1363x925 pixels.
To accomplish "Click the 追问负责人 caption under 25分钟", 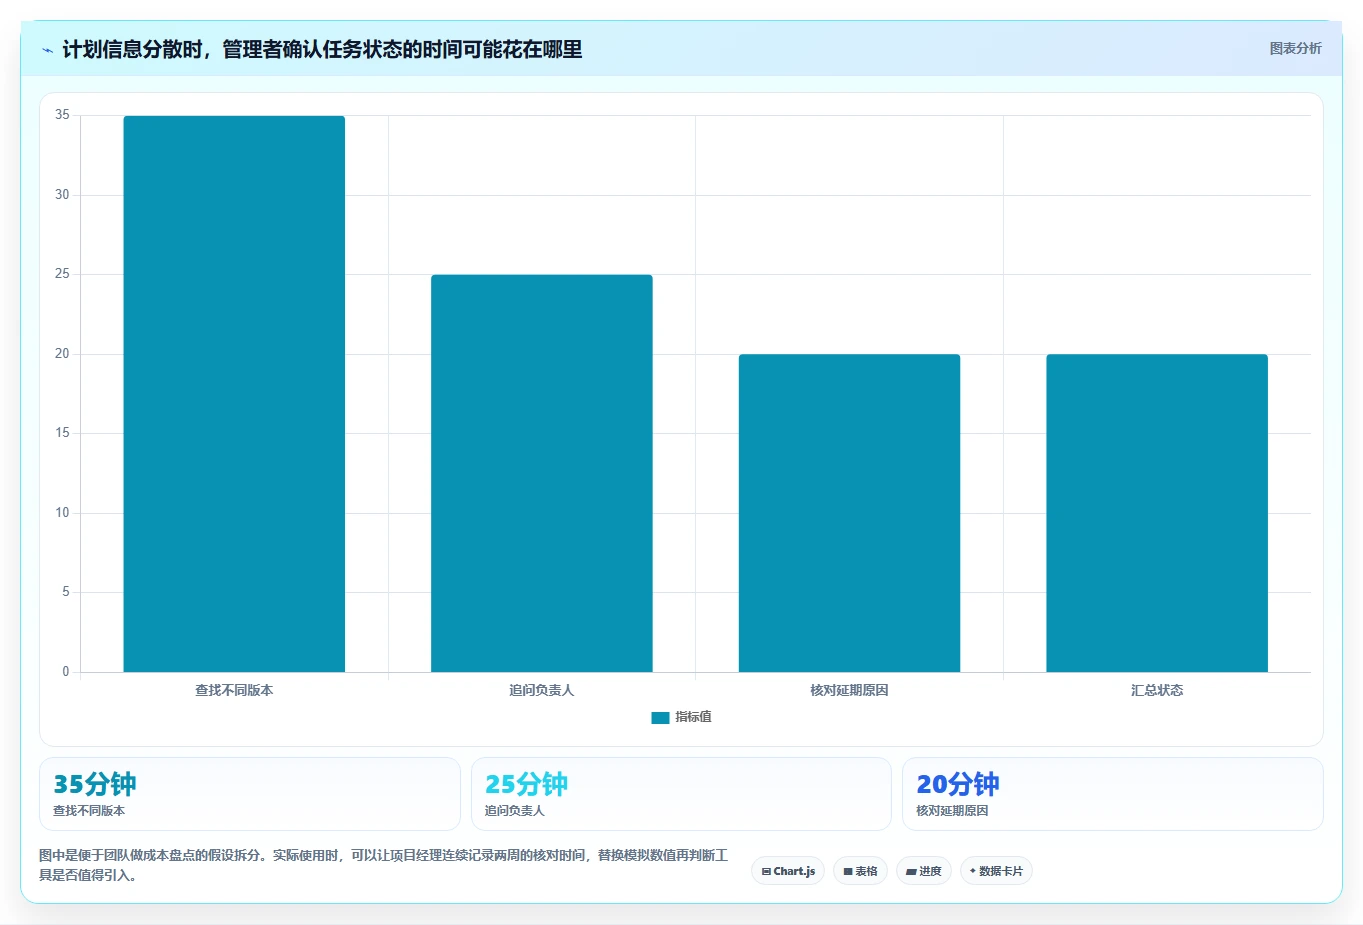I will 515,811.
